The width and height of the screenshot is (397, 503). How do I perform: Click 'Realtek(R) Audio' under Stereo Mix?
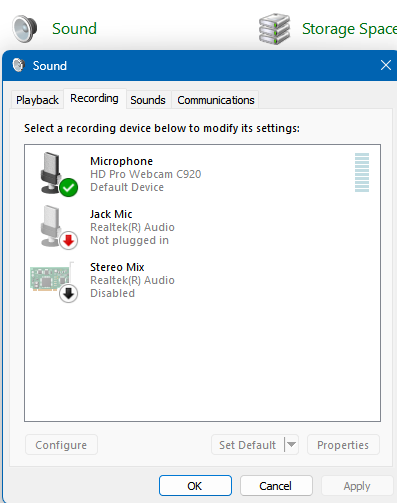click(132, 280)
